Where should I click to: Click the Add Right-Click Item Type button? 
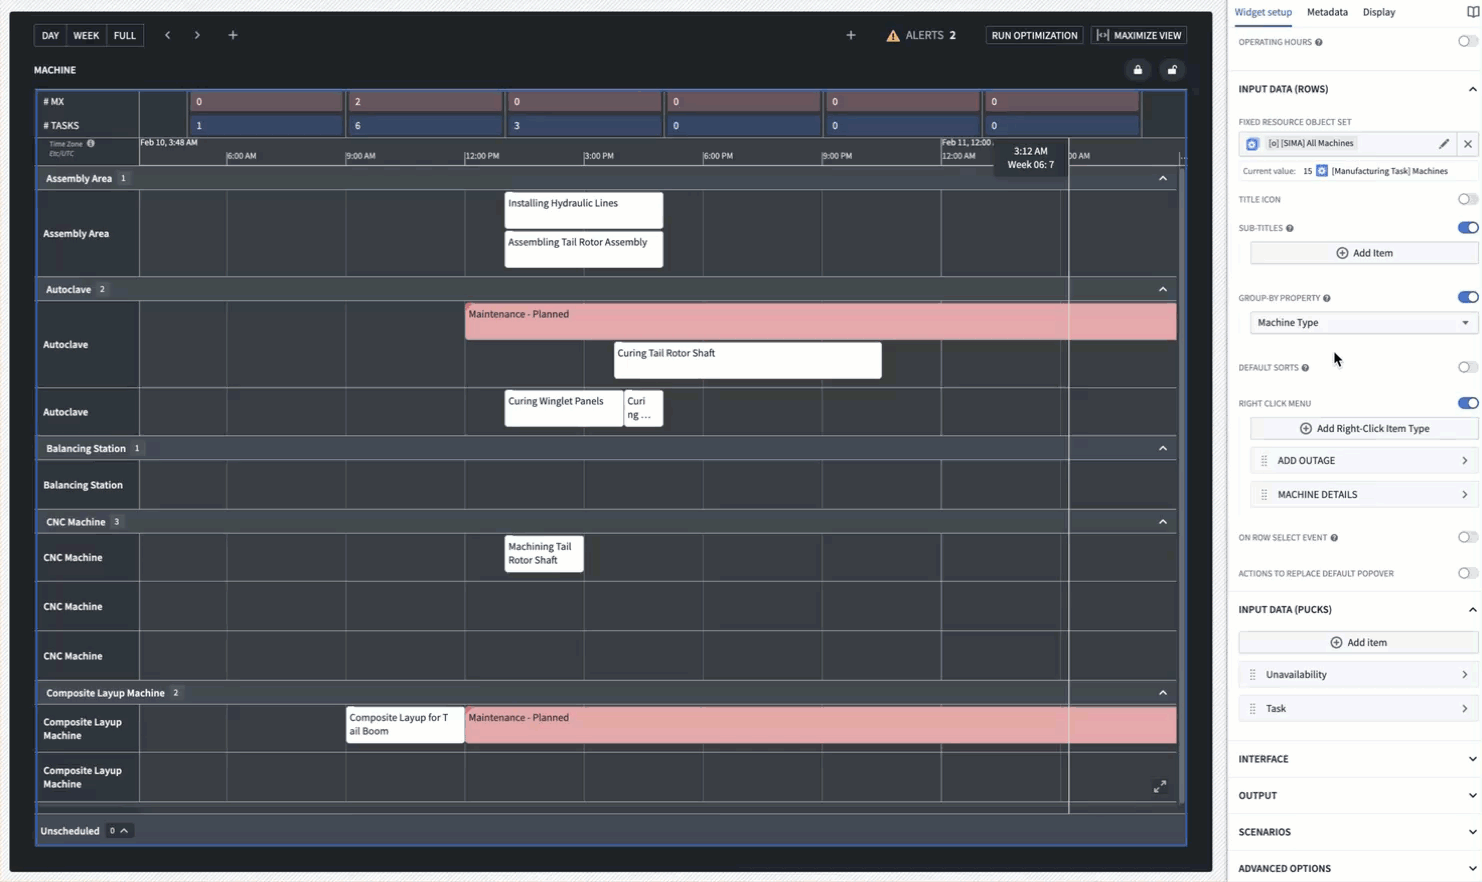pos(1364,428)
